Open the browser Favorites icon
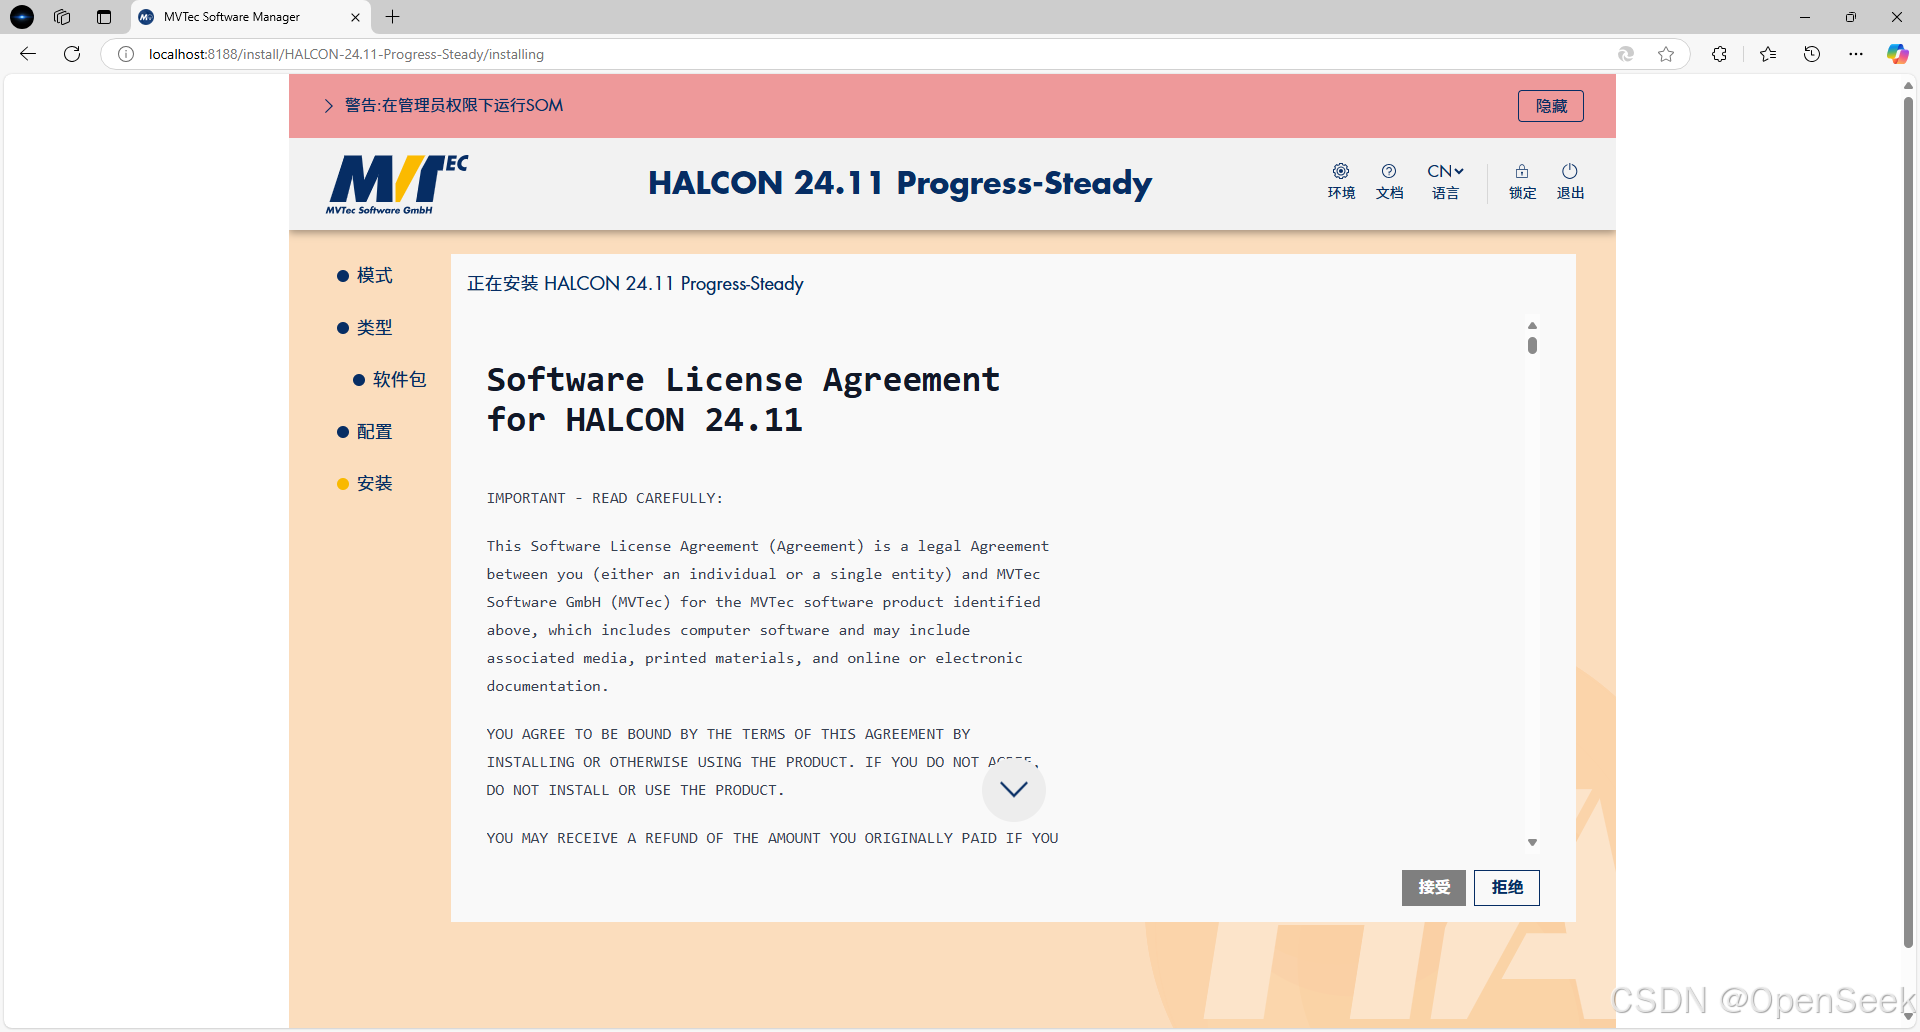 tap(1767, 54)
